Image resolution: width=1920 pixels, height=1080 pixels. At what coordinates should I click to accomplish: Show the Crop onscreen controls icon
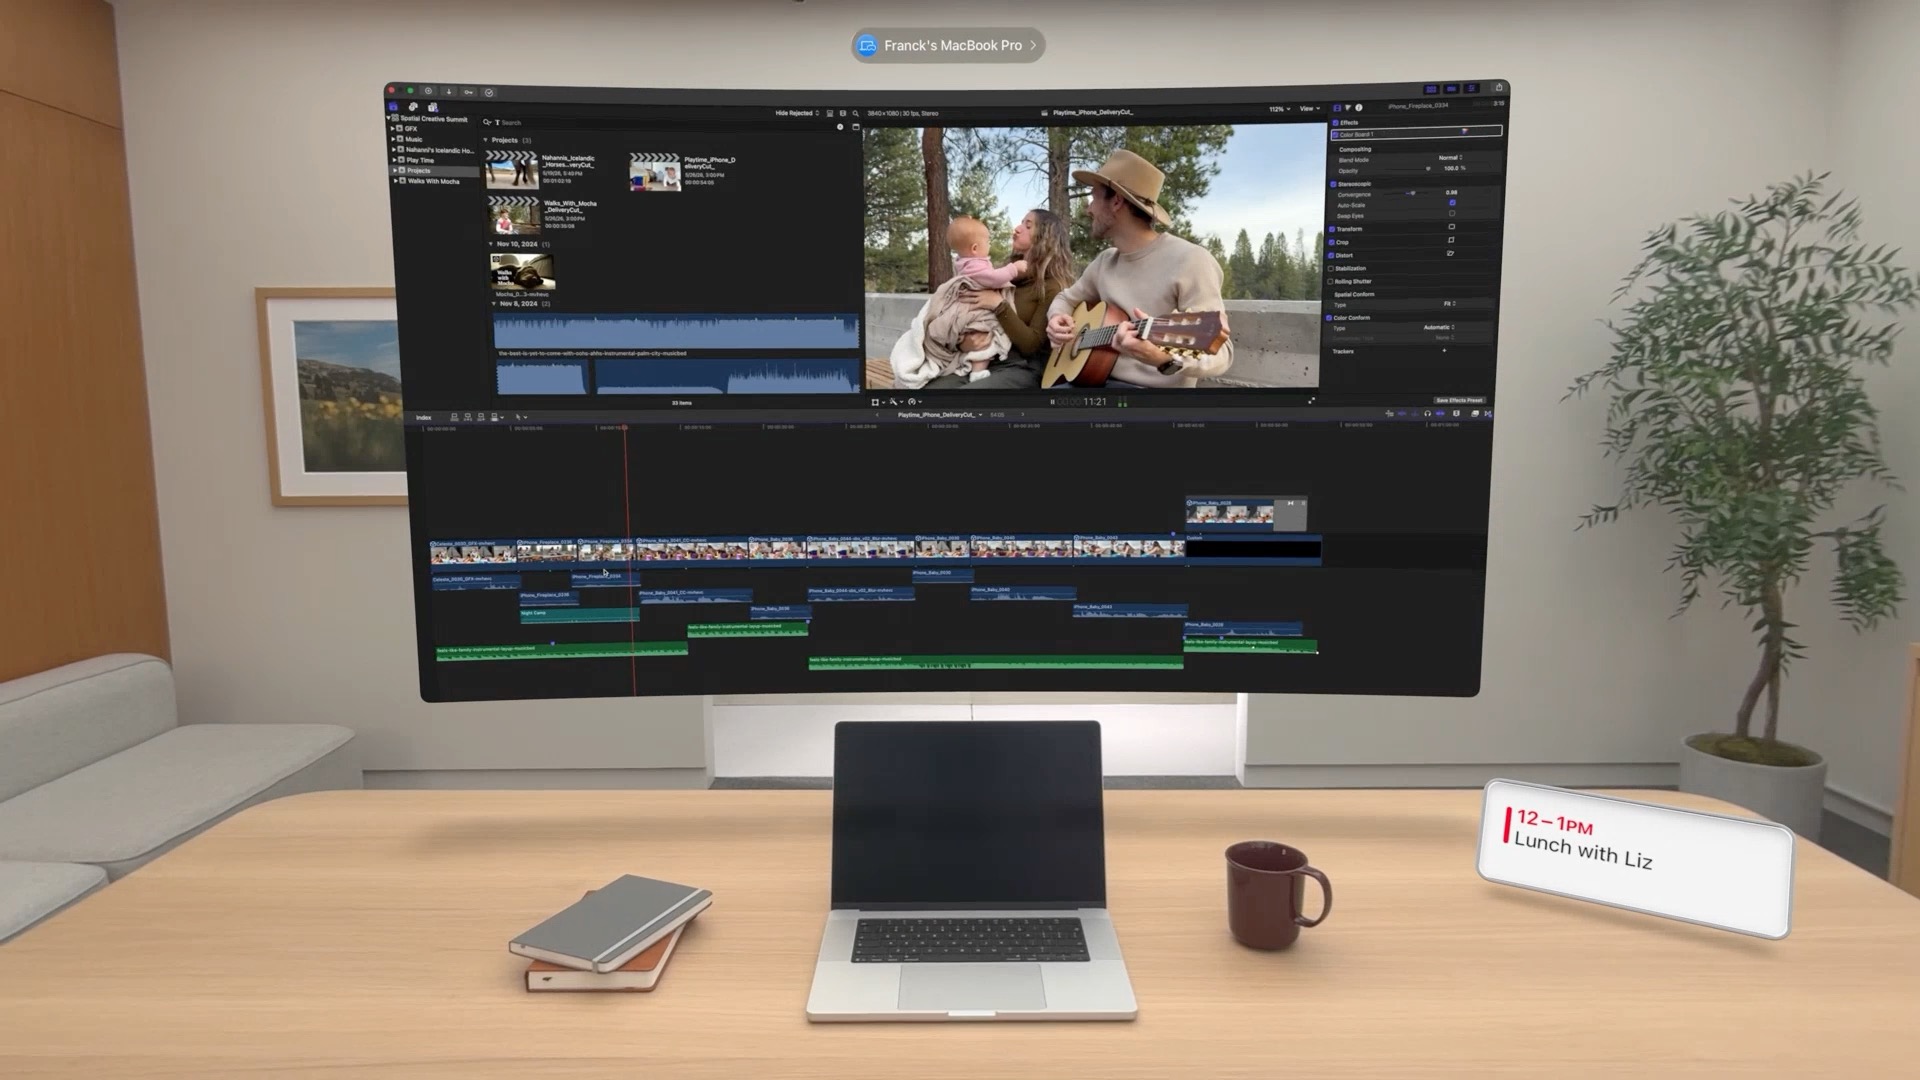(x=1451, y=240)
